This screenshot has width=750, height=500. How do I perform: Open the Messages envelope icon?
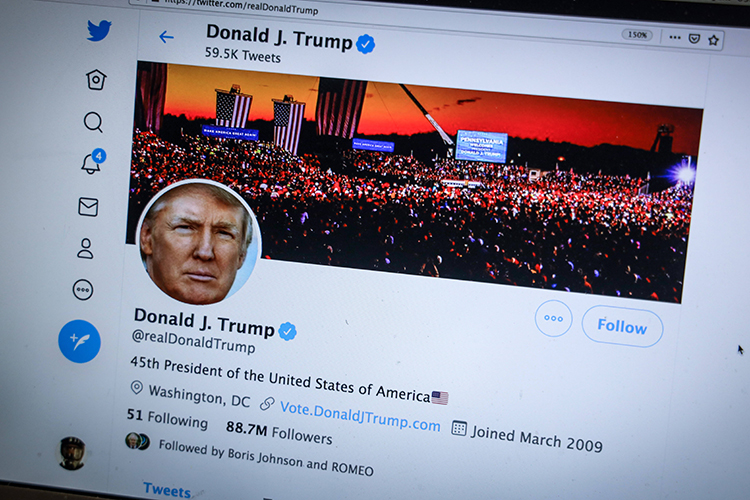point(88,207)
